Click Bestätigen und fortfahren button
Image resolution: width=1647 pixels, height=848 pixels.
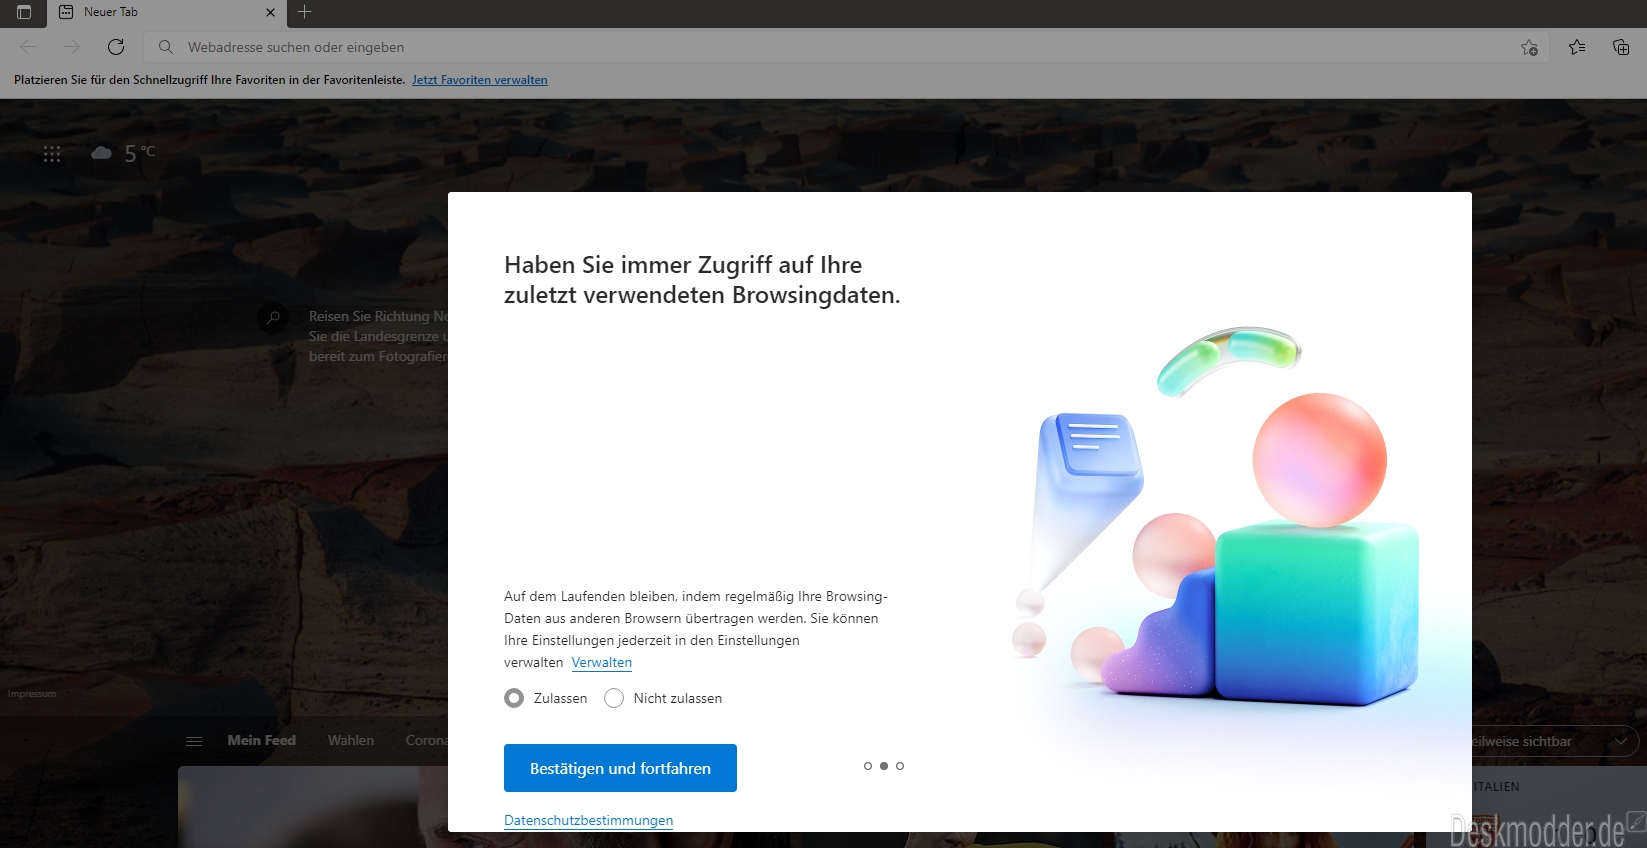pyautogui.click(x=620, y=768)
